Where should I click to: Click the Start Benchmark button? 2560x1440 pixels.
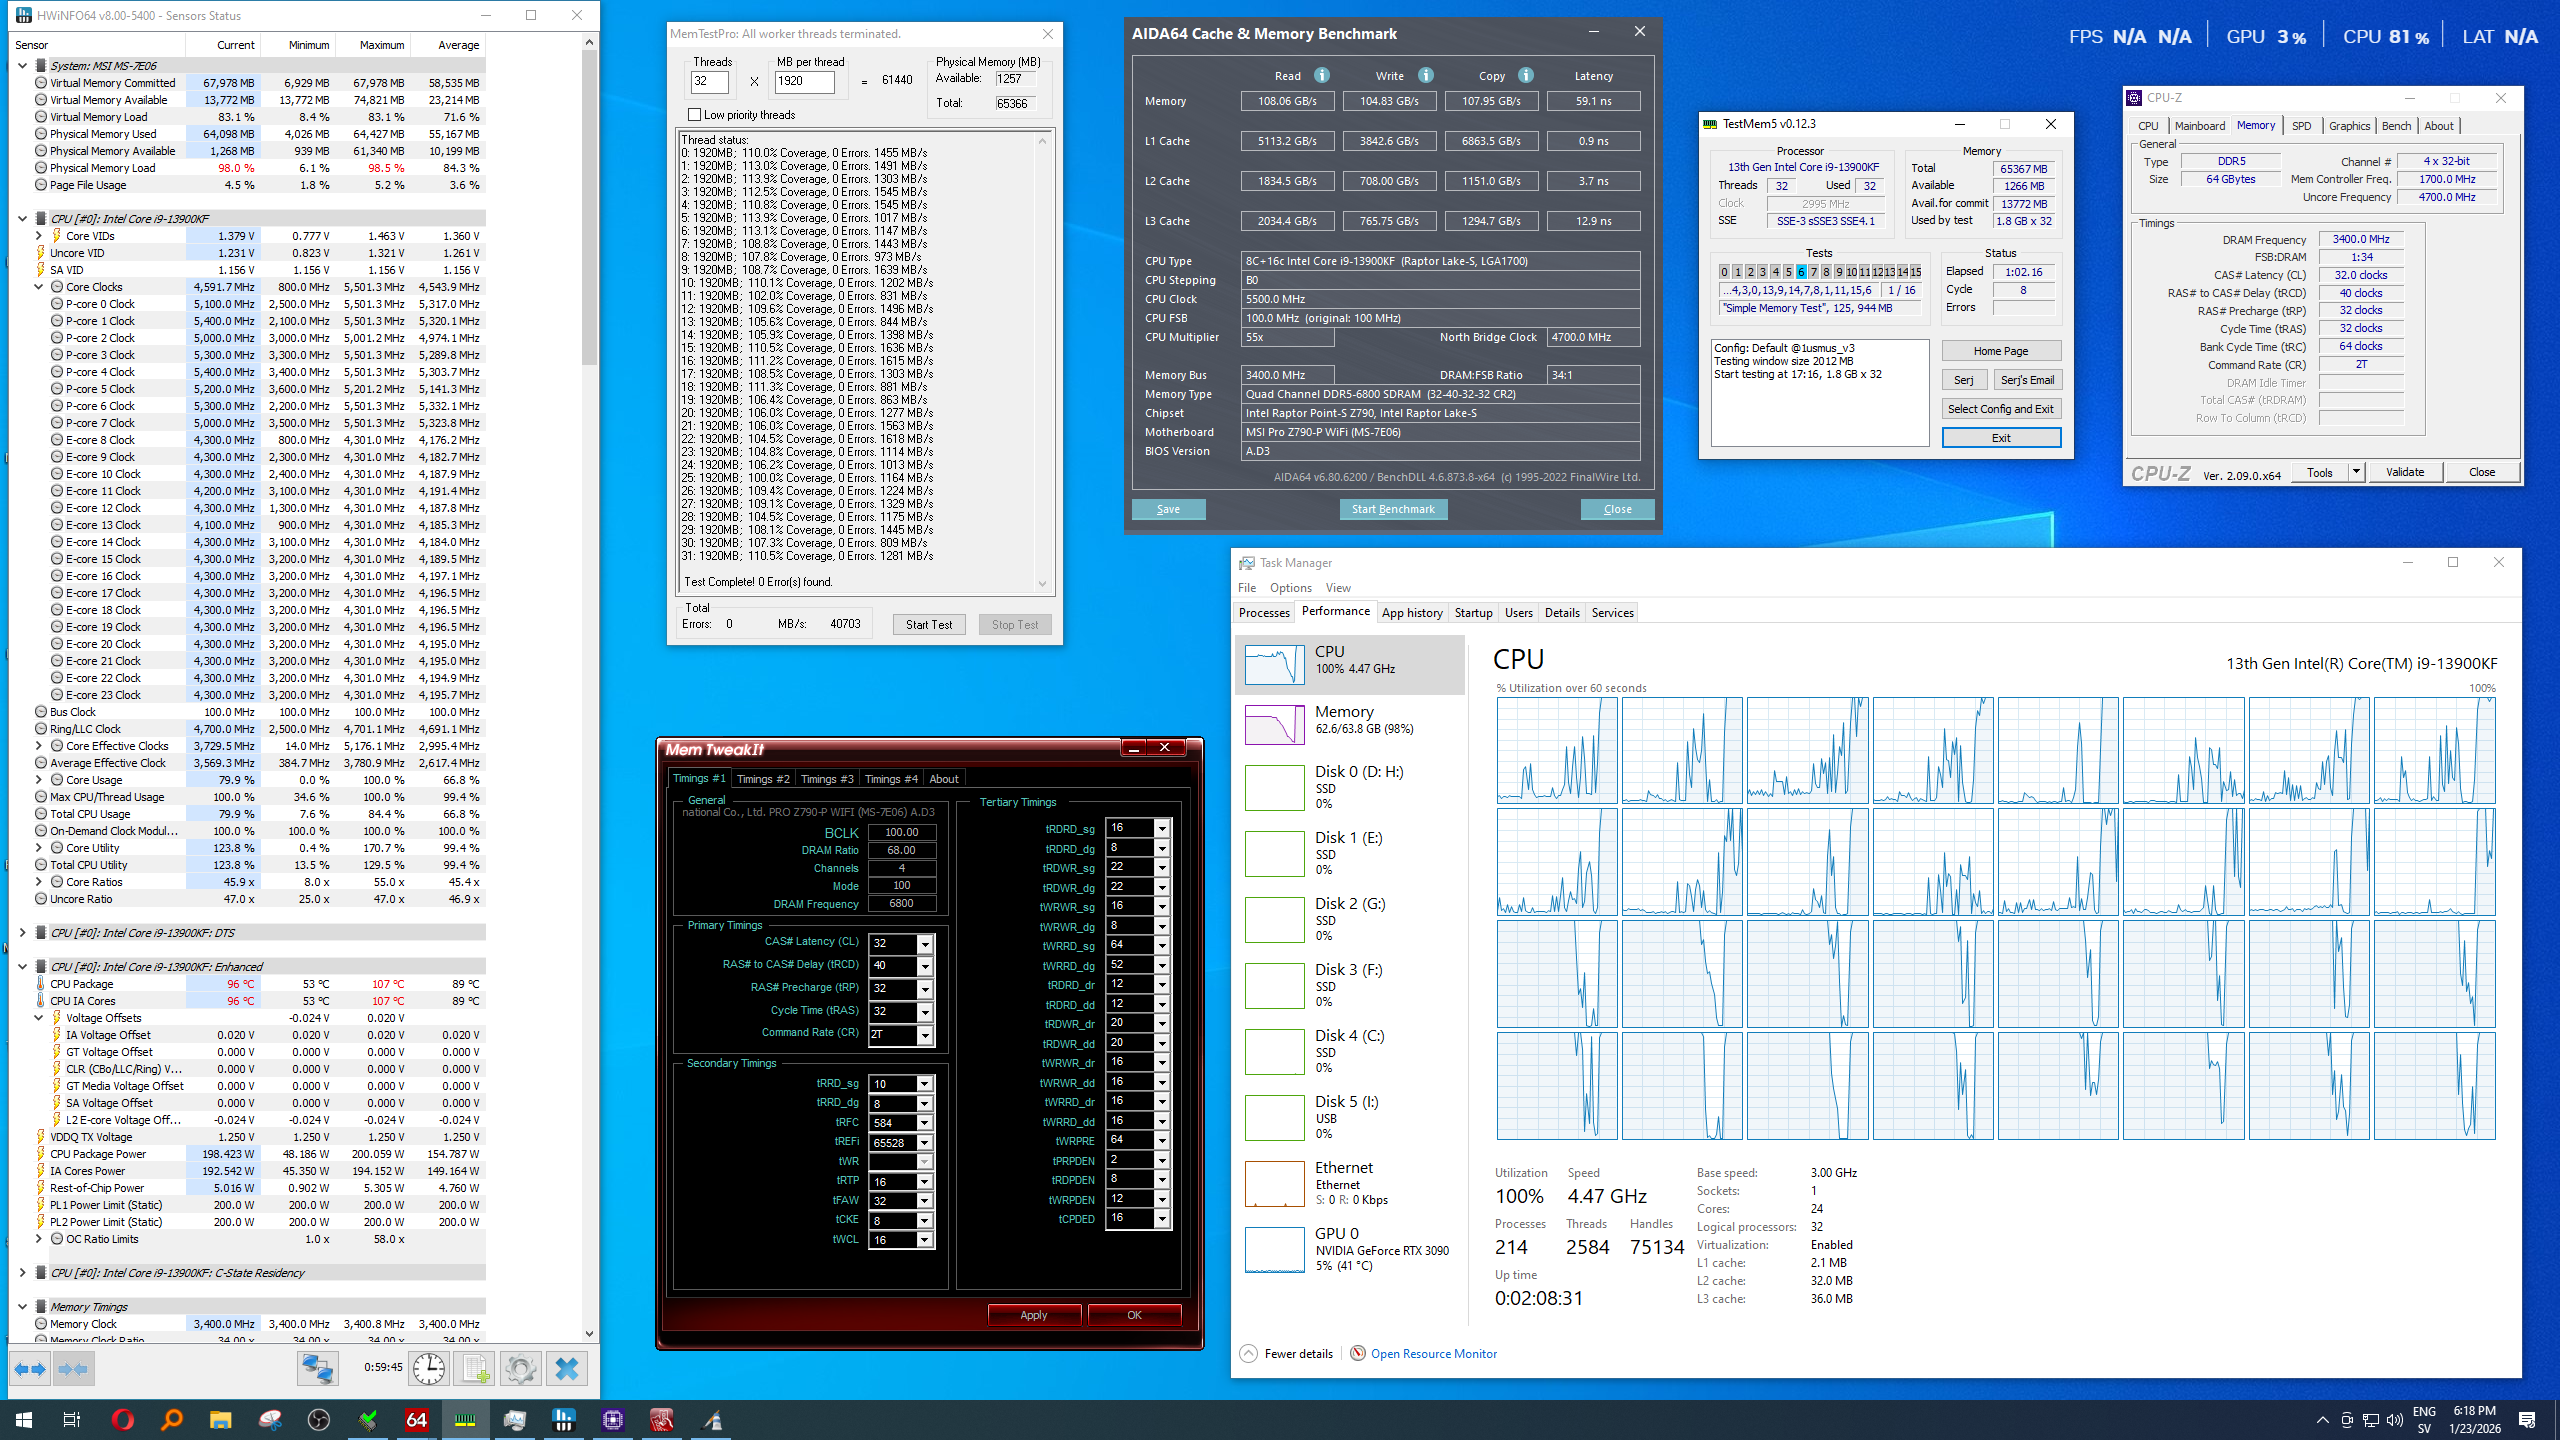point(1392,509)
